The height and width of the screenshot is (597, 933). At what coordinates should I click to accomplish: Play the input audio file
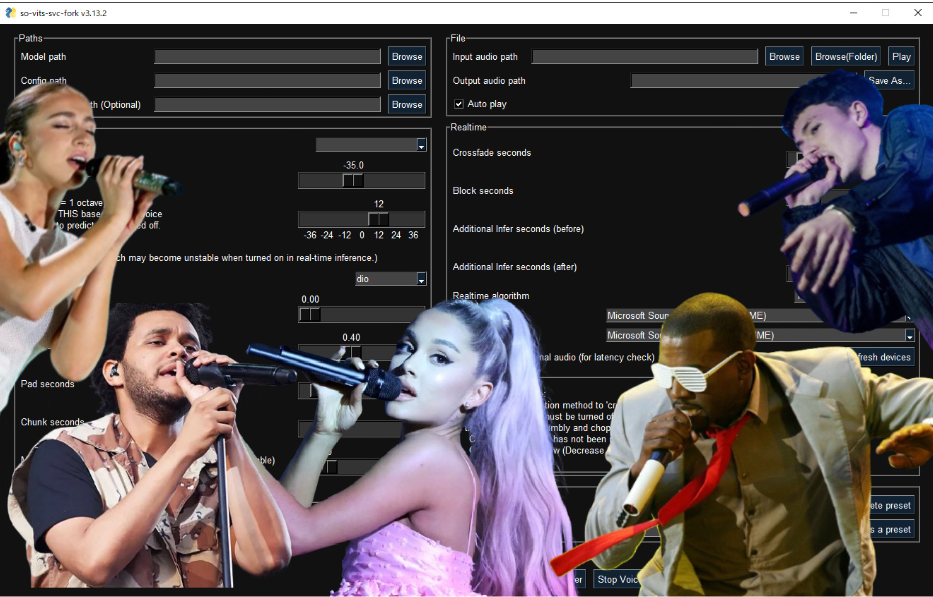click(901, 57)
